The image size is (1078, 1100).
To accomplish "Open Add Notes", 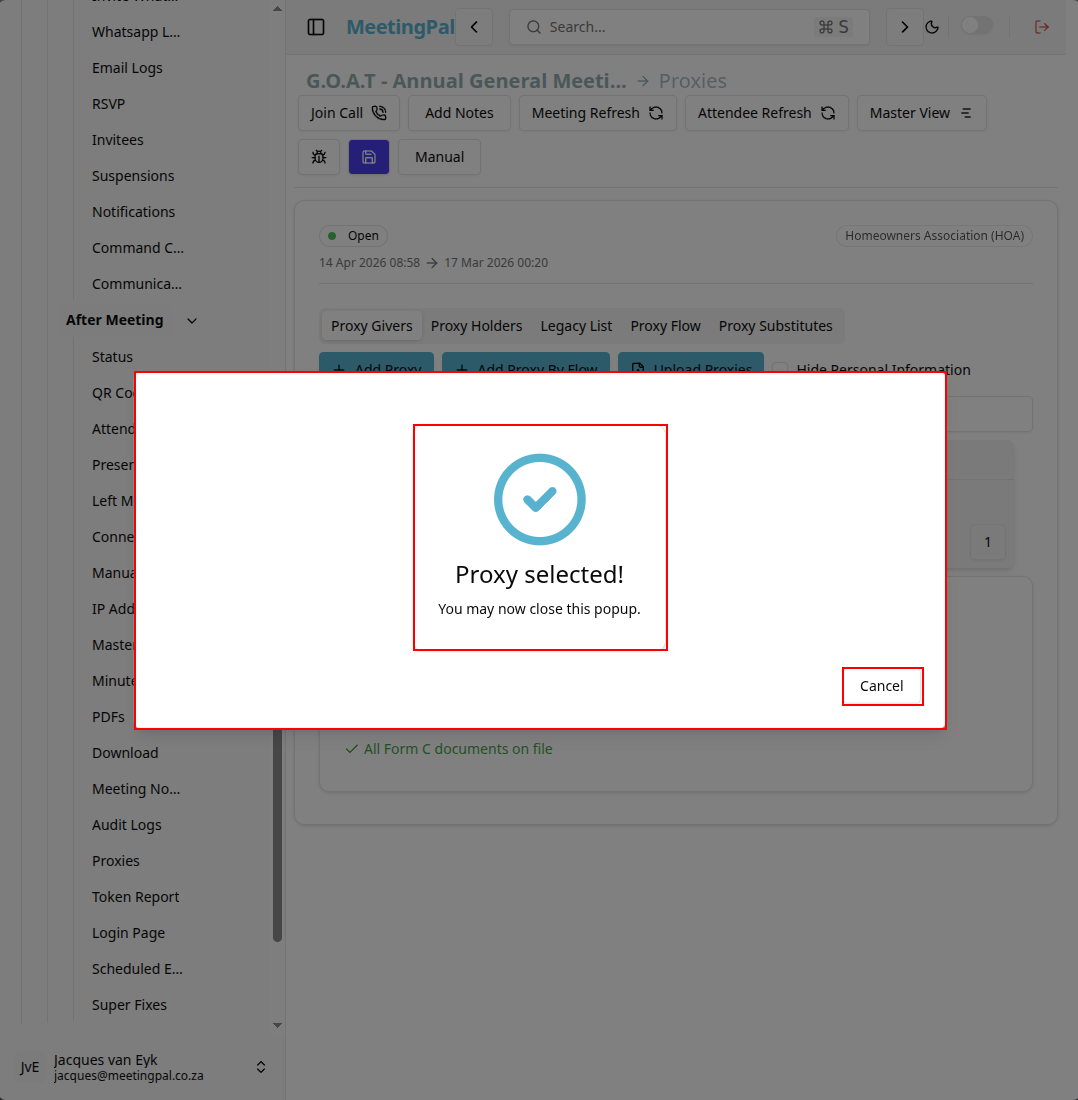I will 459,113.
